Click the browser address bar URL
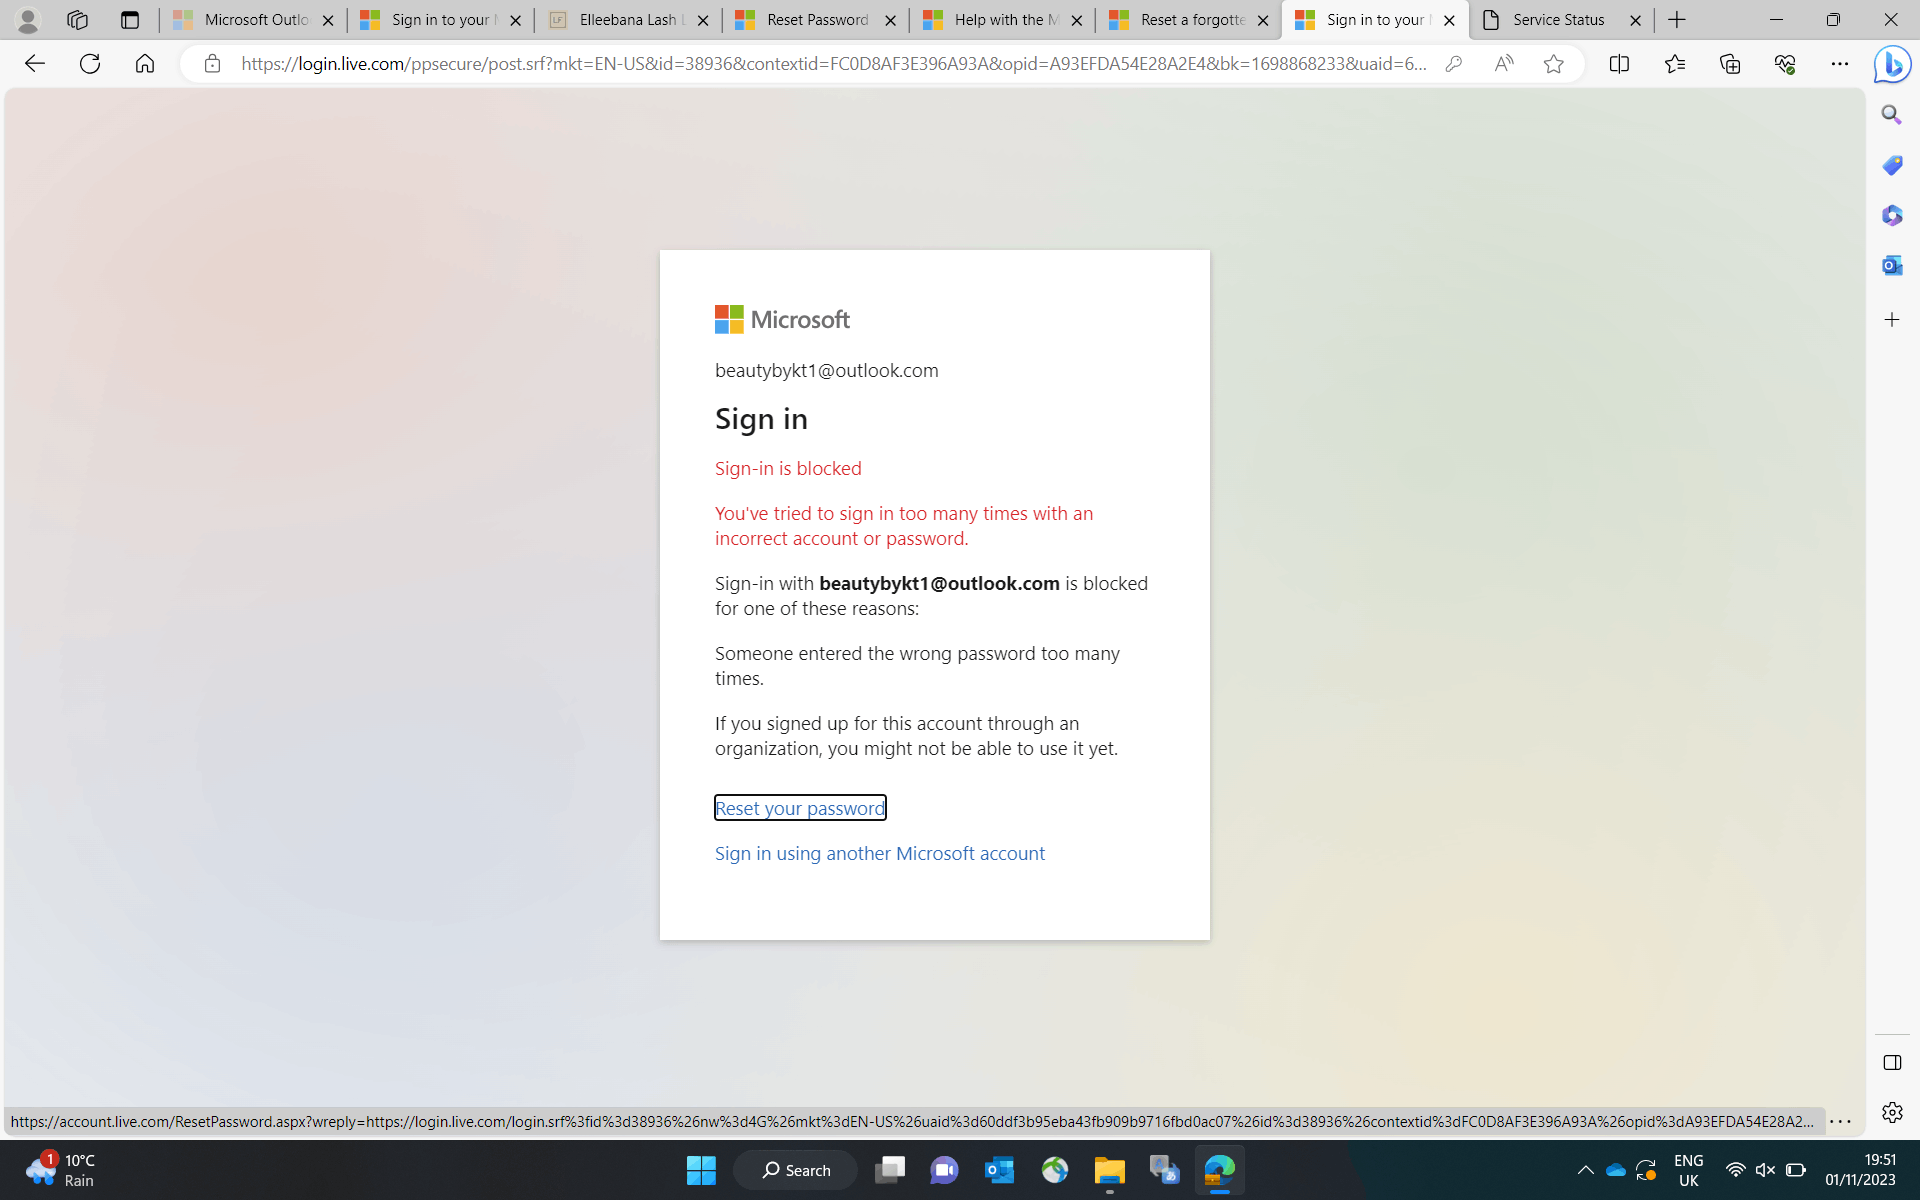 coord(832,64)
